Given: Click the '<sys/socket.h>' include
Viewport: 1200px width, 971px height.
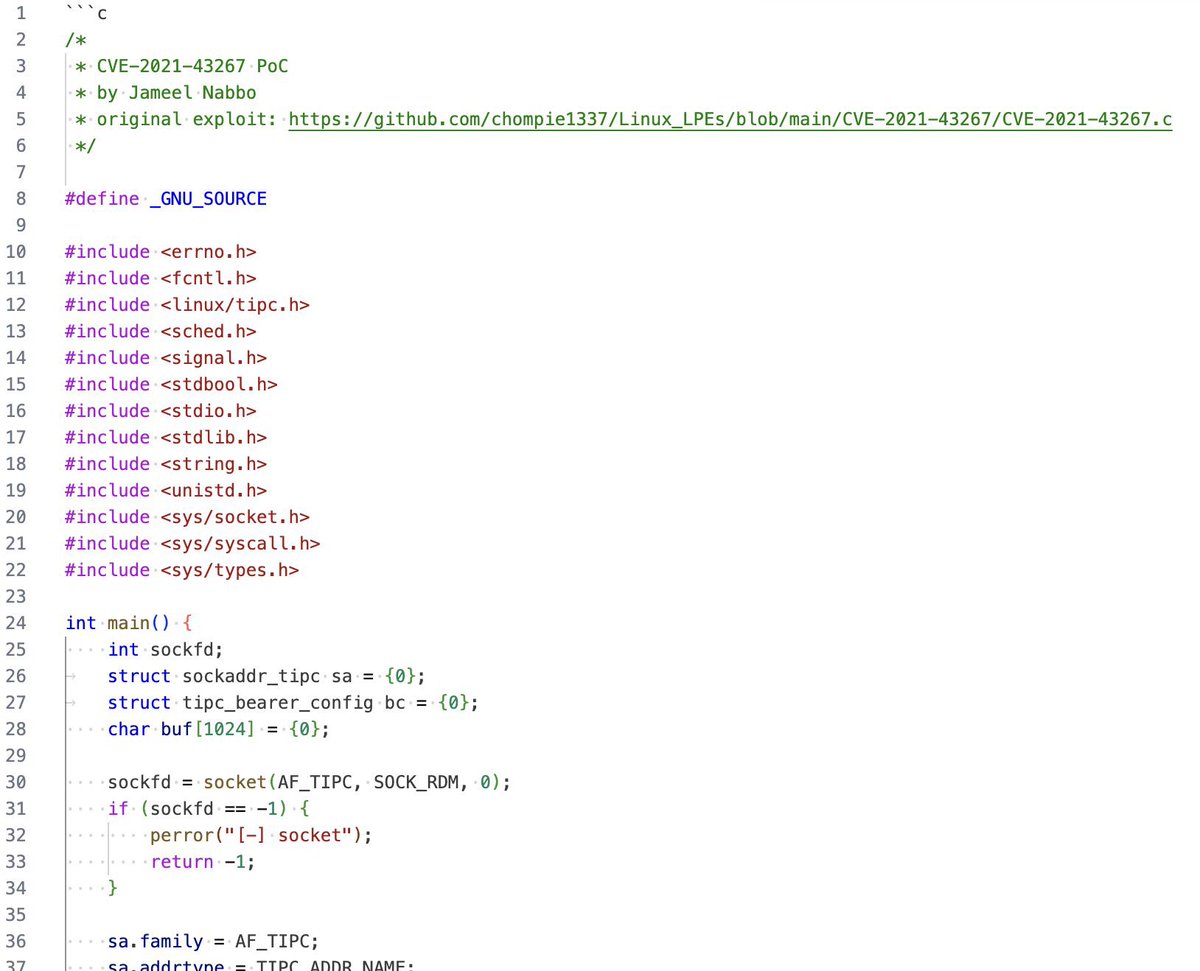Looking at the screenshot, I should click(235, 516).
